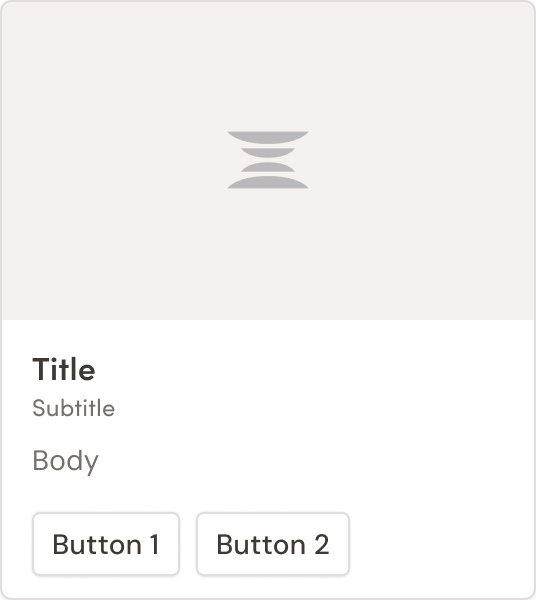536x600 pixels.
Task: Click the digit 2 on the second button
Action: tap(321, 544)
